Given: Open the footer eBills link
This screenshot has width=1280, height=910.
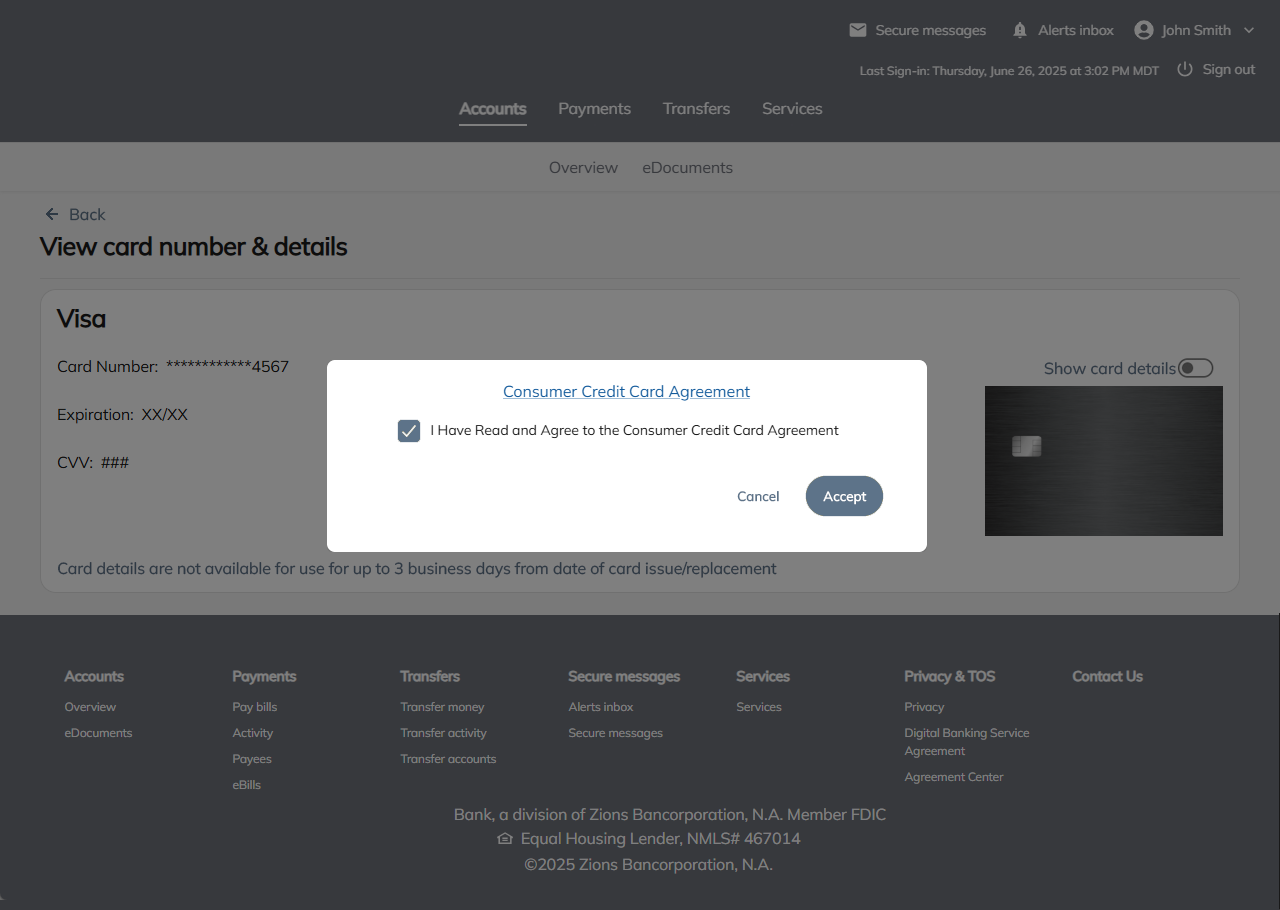Looking at the screenshot, I should [x=247, y=785].
